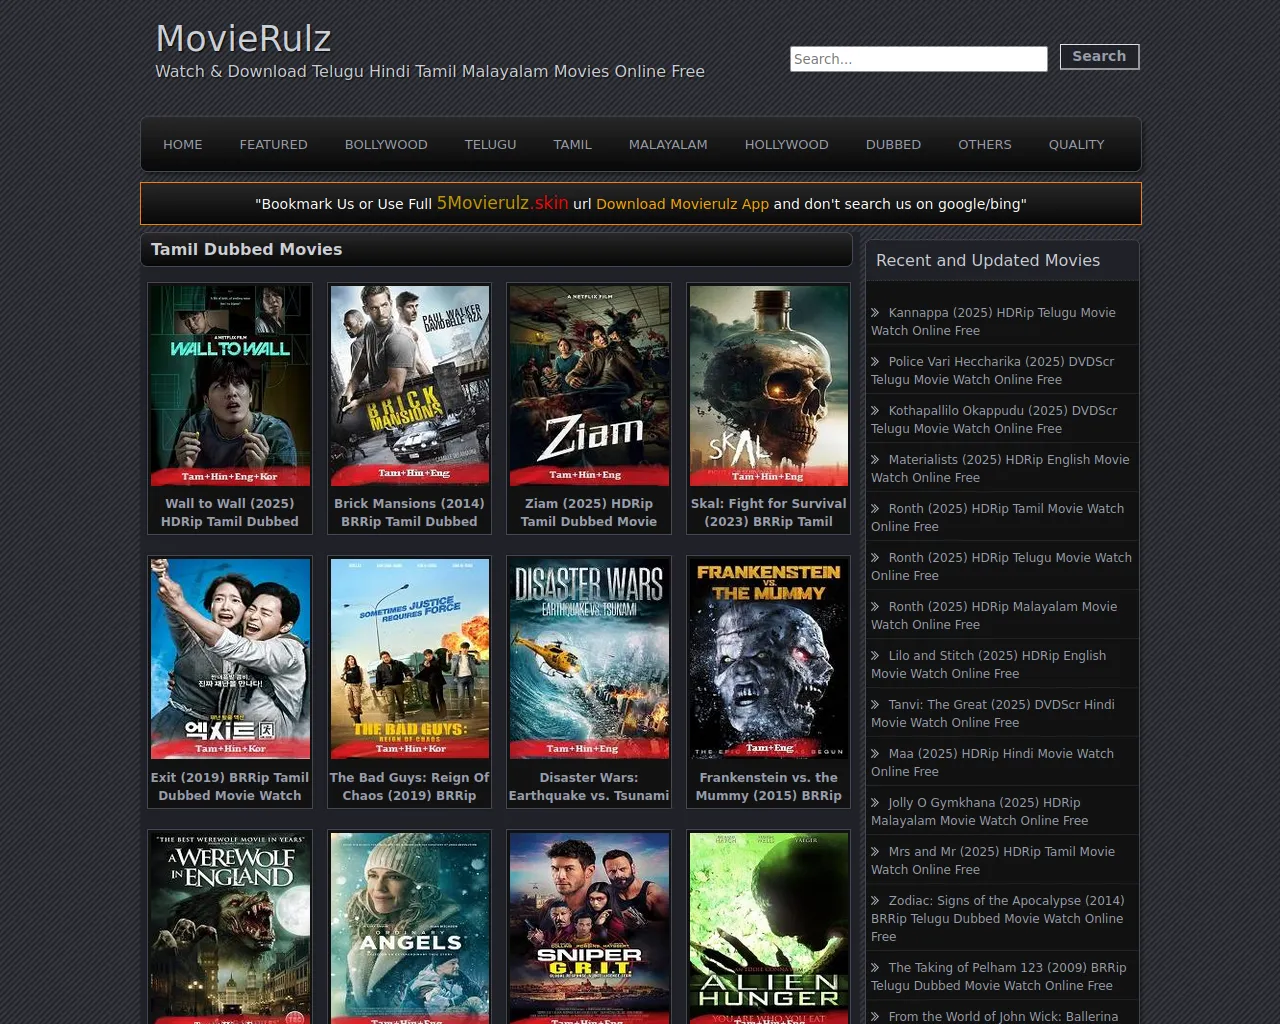This screenshot has width=1280, height=1024.
Task: Click the double-arrow icon beside Maa (2025)
Action: 875,754
